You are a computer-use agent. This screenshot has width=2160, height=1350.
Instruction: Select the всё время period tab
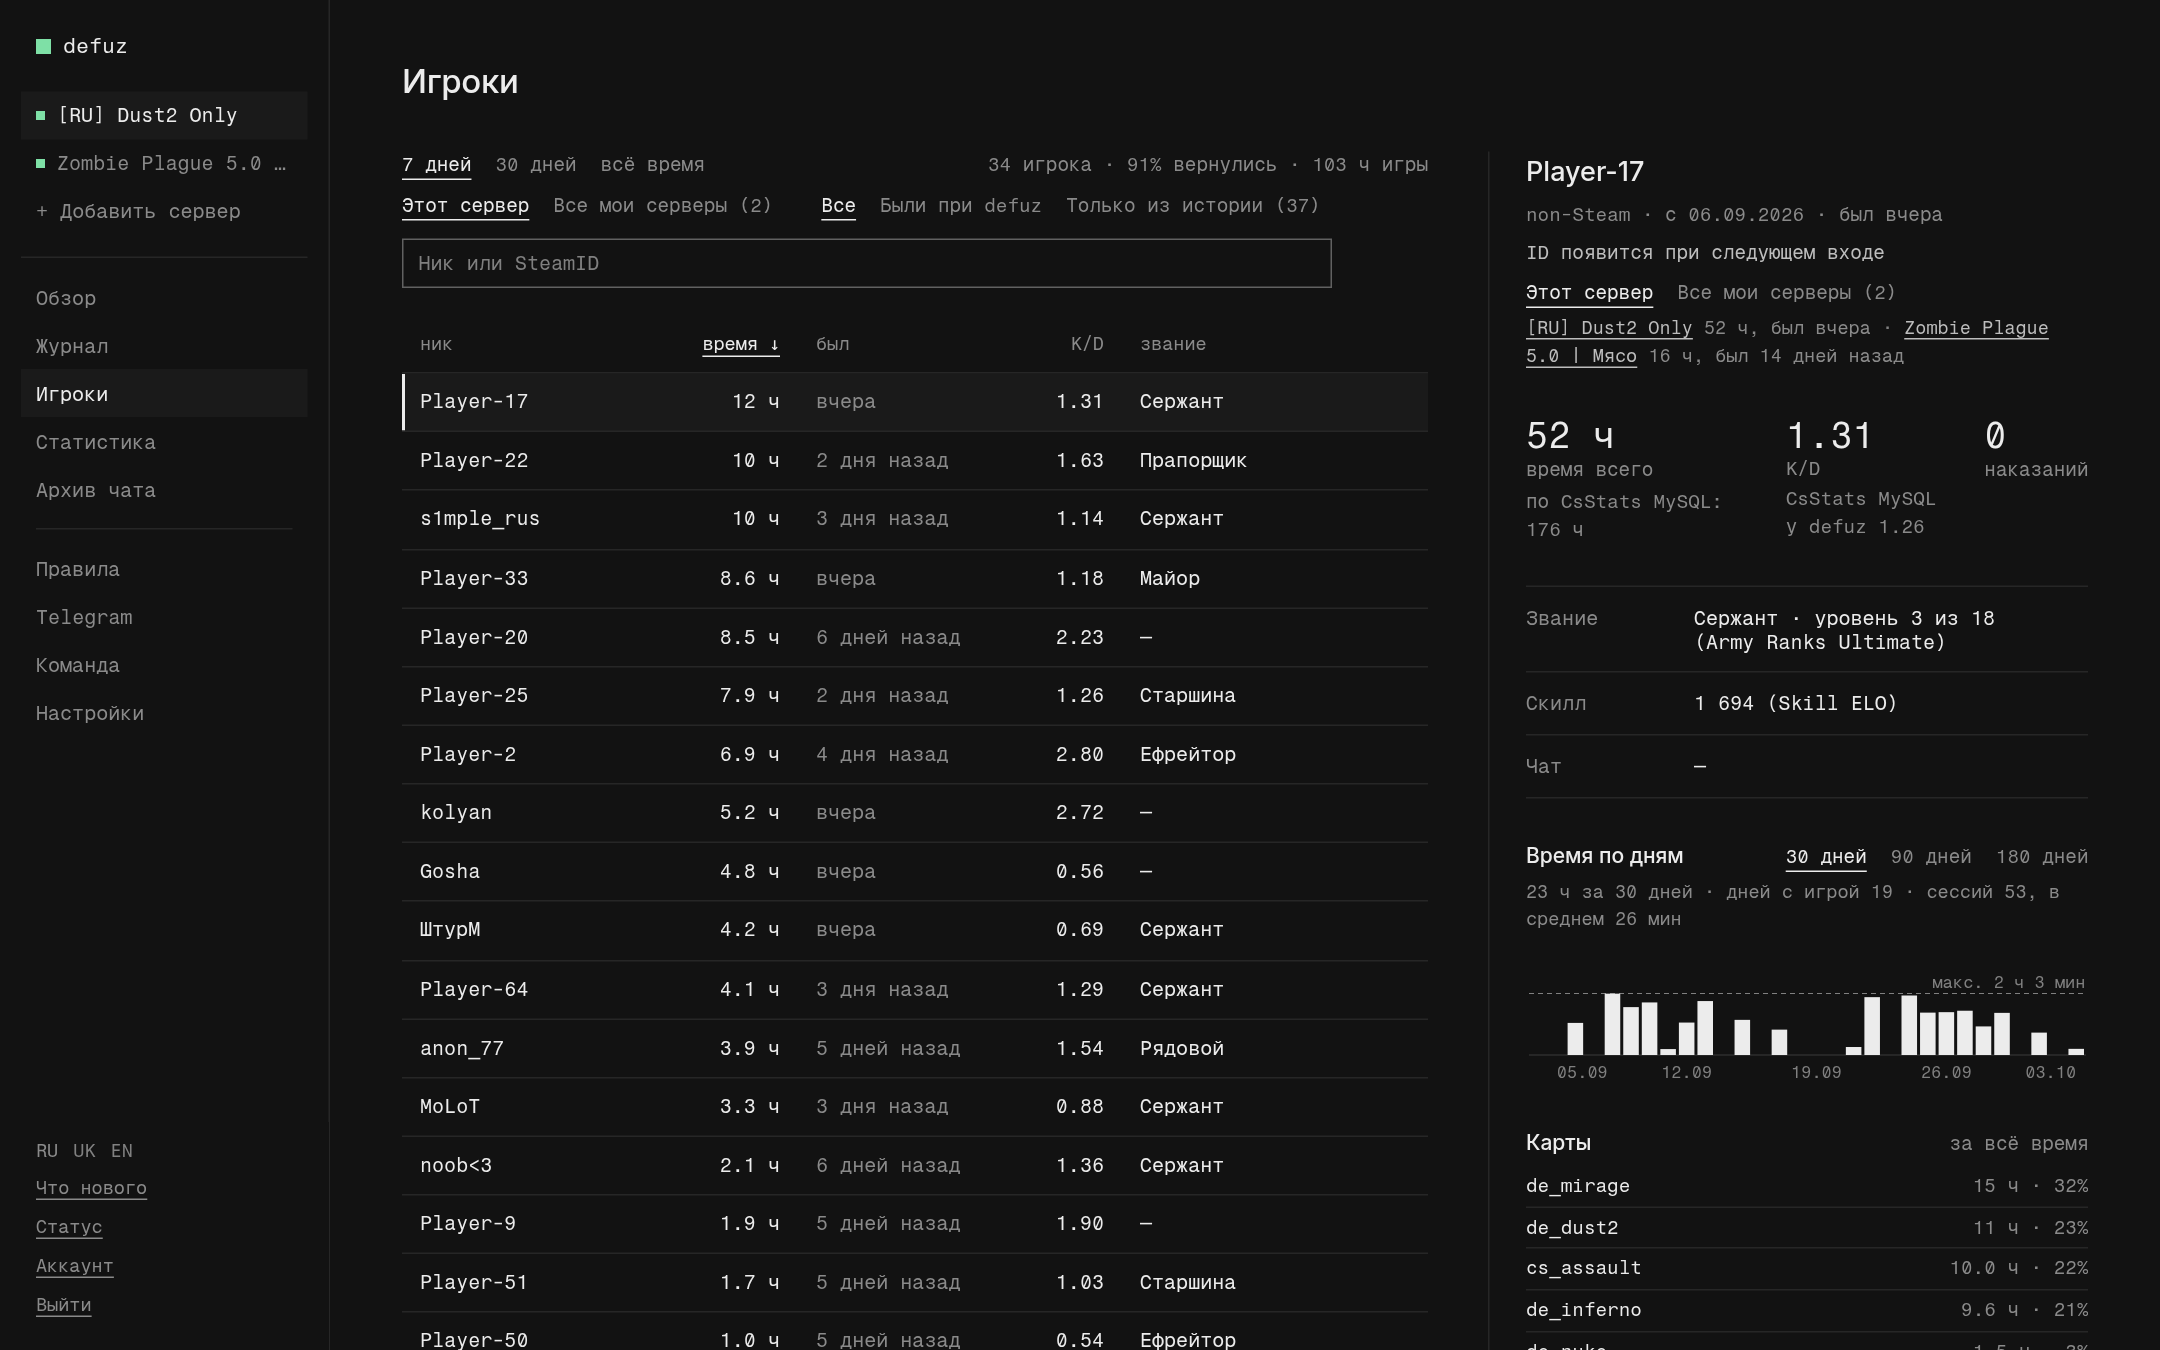[x=652, y=165]
